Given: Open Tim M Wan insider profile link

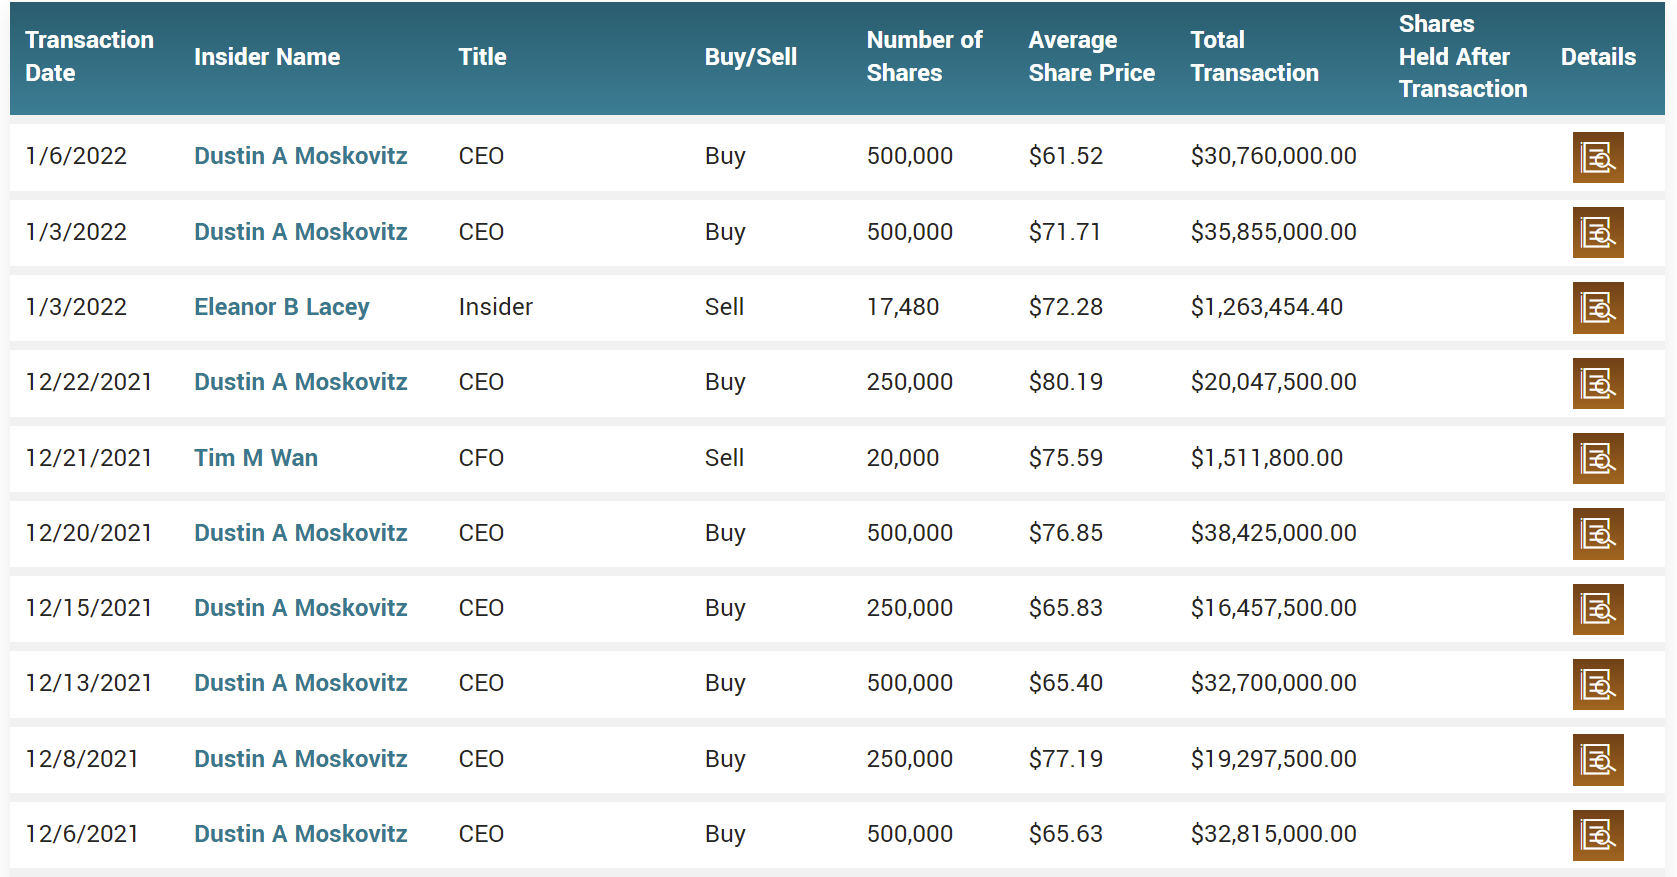Looking at the screenshot, I should coord(256,458).
